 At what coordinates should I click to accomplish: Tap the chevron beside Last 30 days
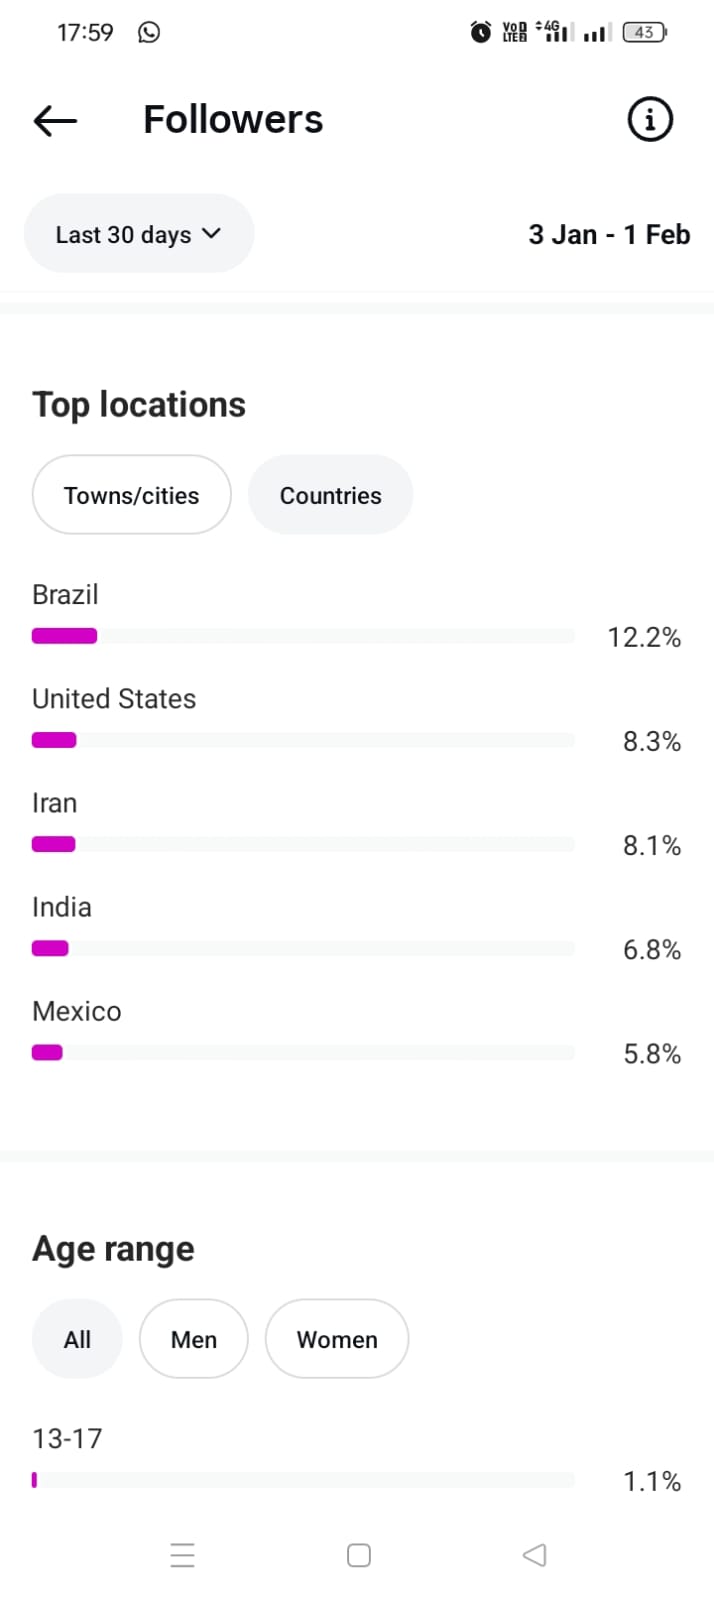tap(211, 234)
